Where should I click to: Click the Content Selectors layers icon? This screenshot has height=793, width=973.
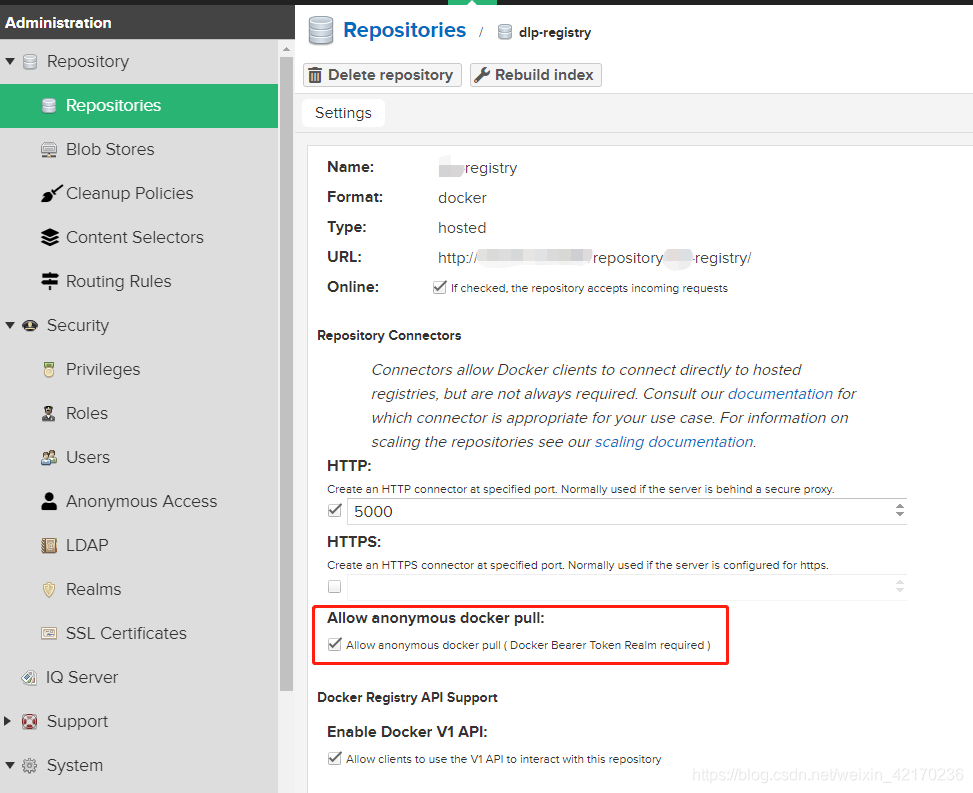click(x=50, y=238)
